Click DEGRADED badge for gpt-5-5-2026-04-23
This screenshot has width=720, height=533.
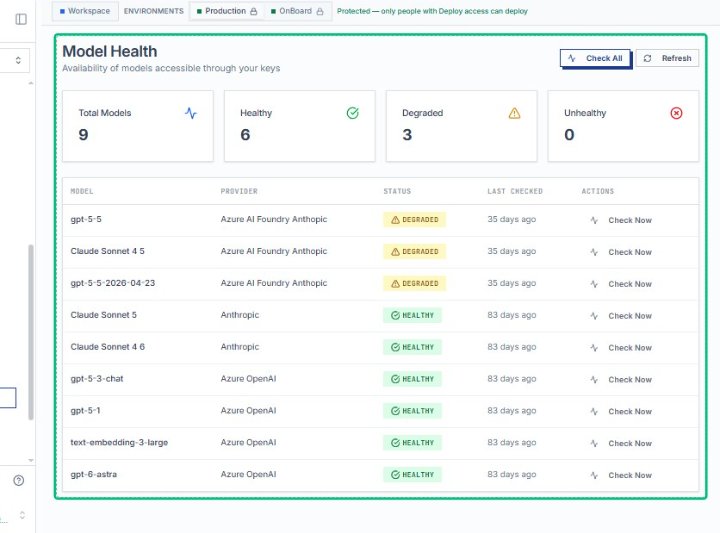pyautogui.click(x=415, y=284)
